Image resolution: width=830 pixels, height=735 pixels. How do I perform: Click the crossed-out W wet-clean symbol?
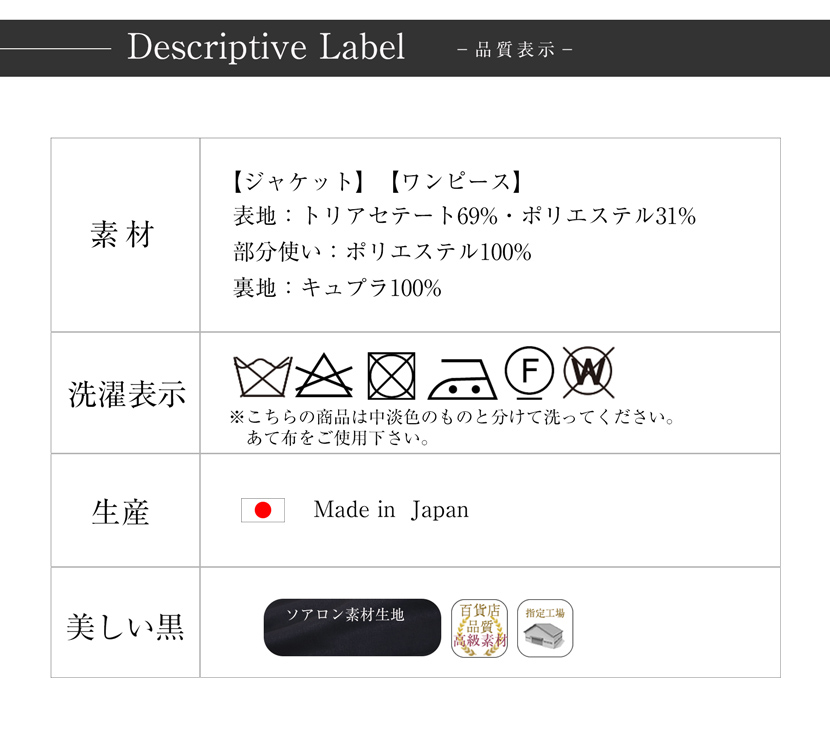coord(589,372)
